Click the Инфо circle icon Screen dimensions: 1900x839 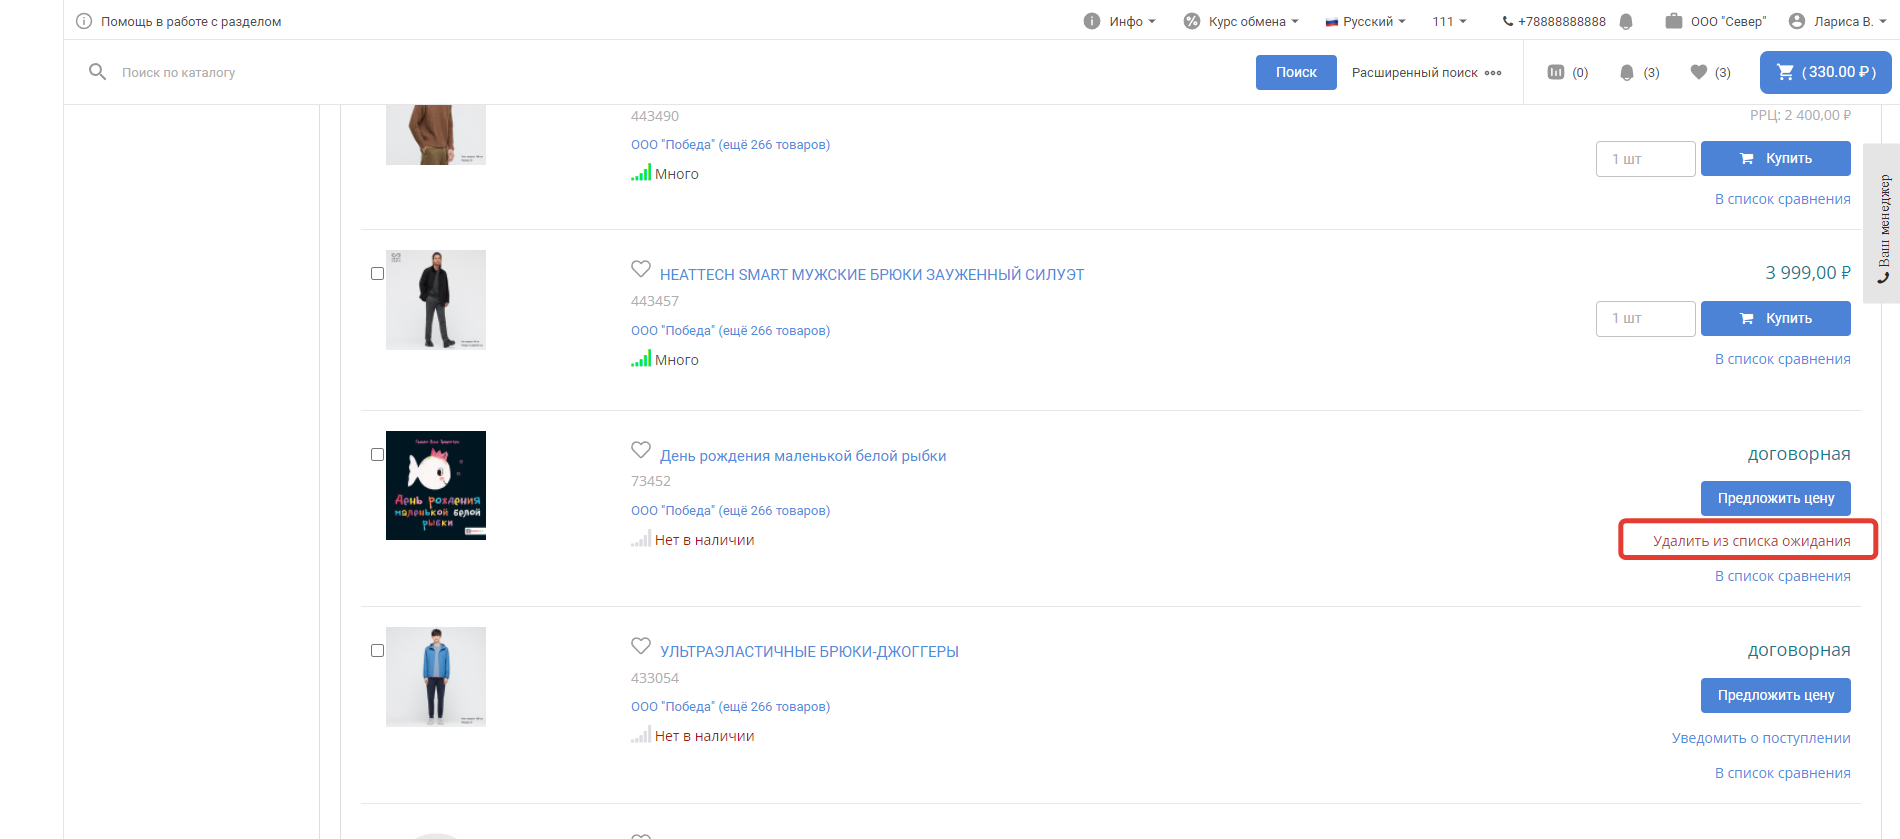pyautogui.click(x=1092, y=21)
